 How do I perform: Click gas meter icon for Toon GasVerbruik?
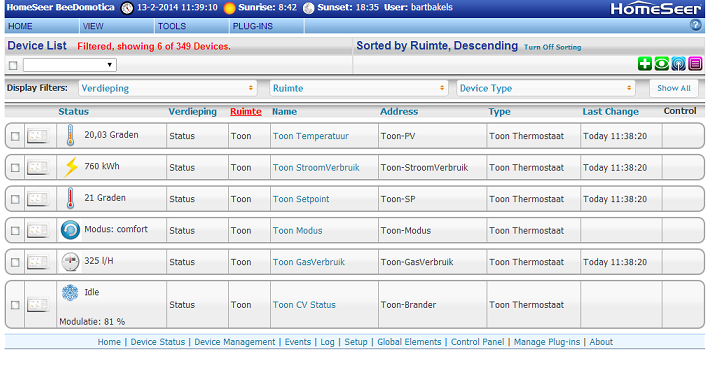pyautogui.click(x=70, y=261)
